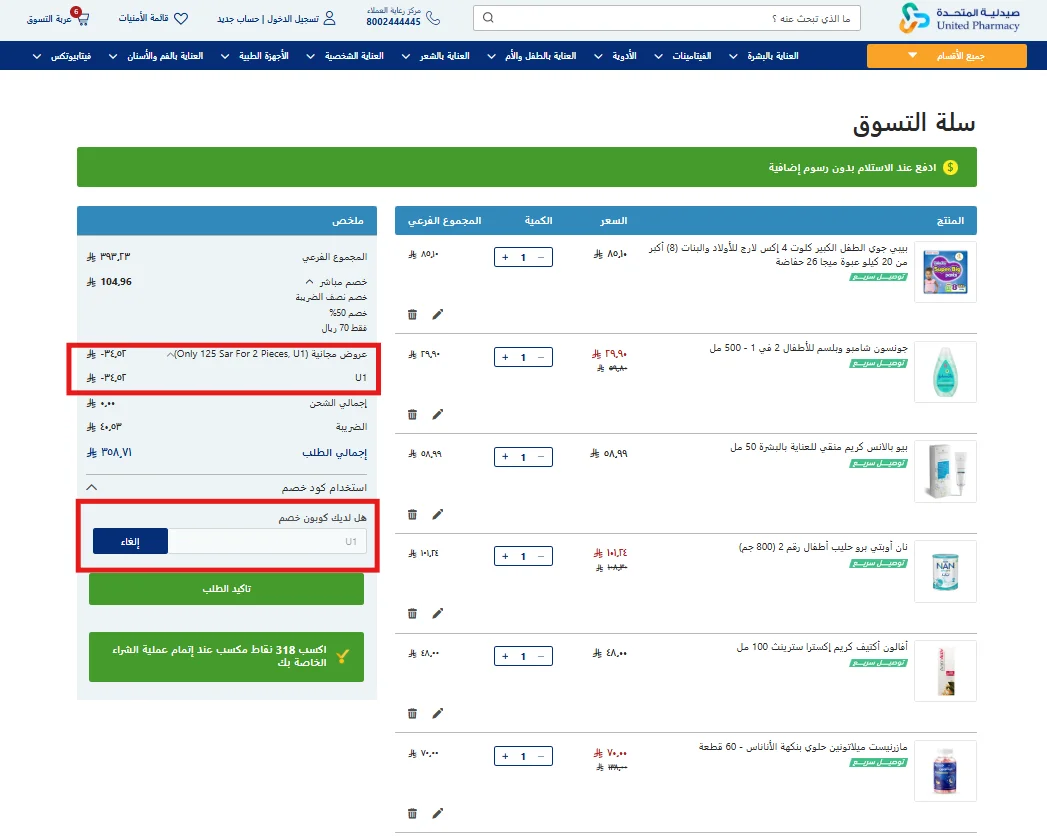The height and width of the screenshot is (836, 1047).
Task: Open the NAN milk can thumbnail
Action: [945, 572]
